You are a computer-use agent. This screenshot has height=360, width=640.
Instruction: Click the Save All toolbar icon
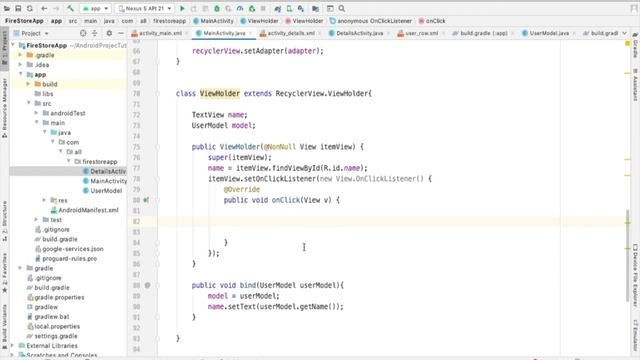18,8
